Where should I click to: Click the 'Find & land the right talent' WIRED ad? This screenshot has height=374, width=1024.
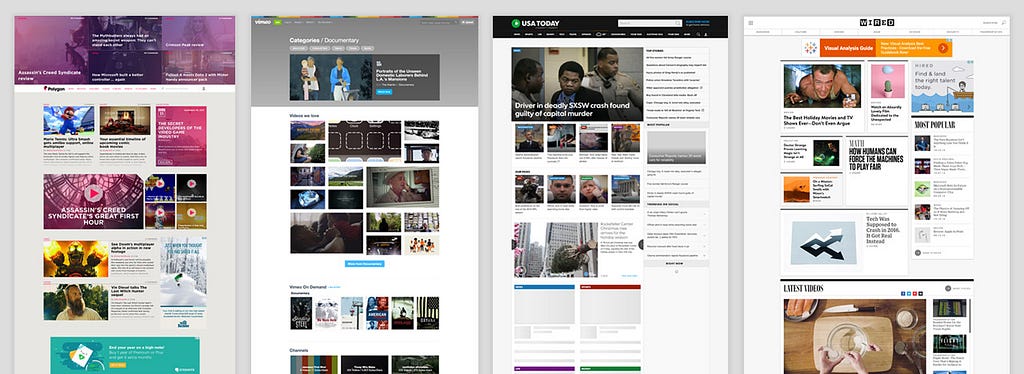942,87
